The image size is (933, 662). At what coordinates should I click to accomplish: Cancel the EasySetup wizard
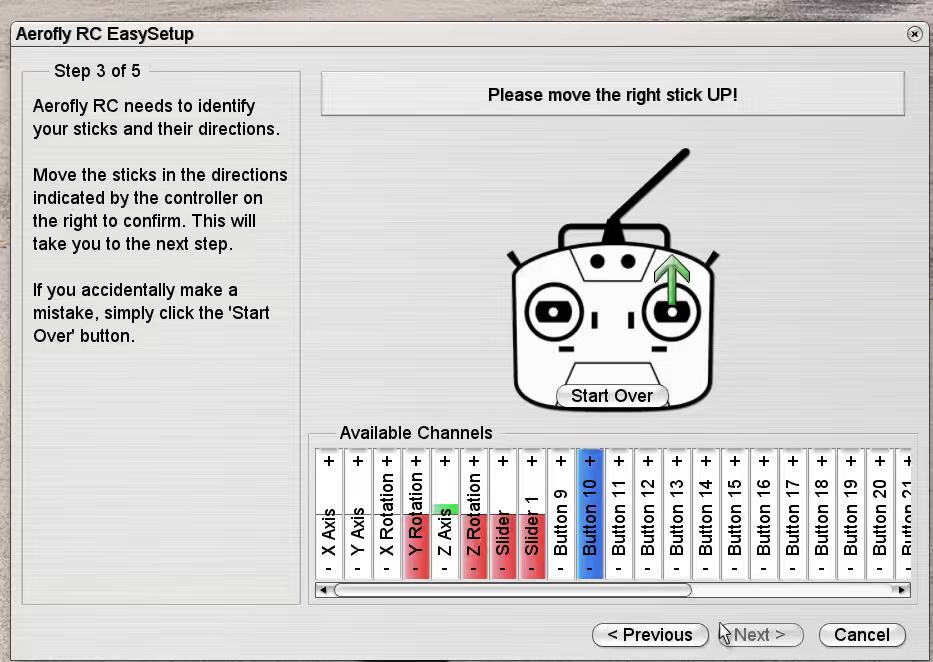tap(861, 635)
